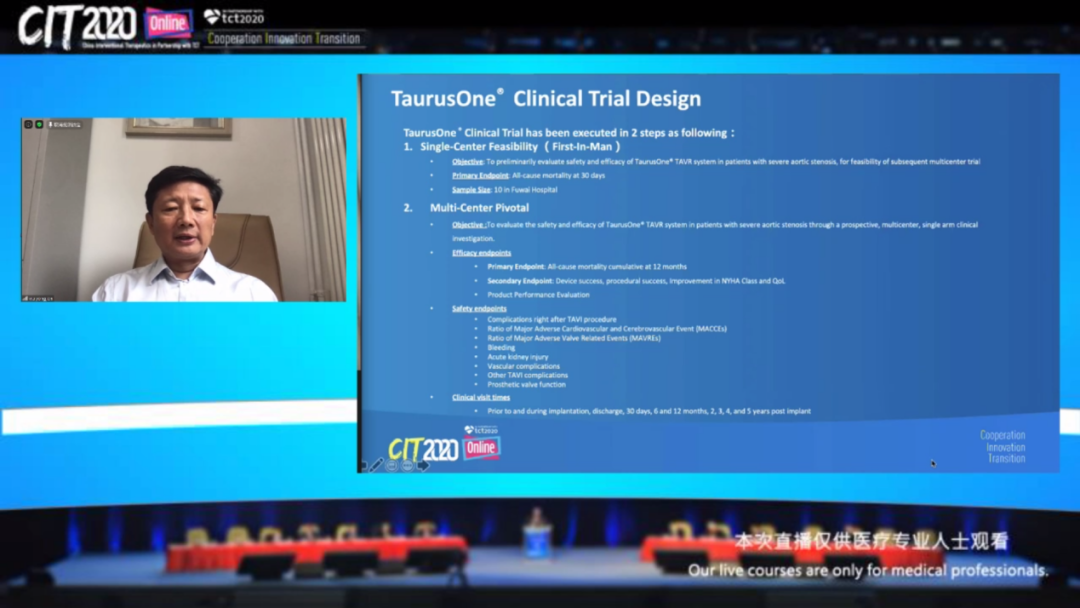
Task: Click the underlined Safety endpoints label
Action: tap(479, 308)
